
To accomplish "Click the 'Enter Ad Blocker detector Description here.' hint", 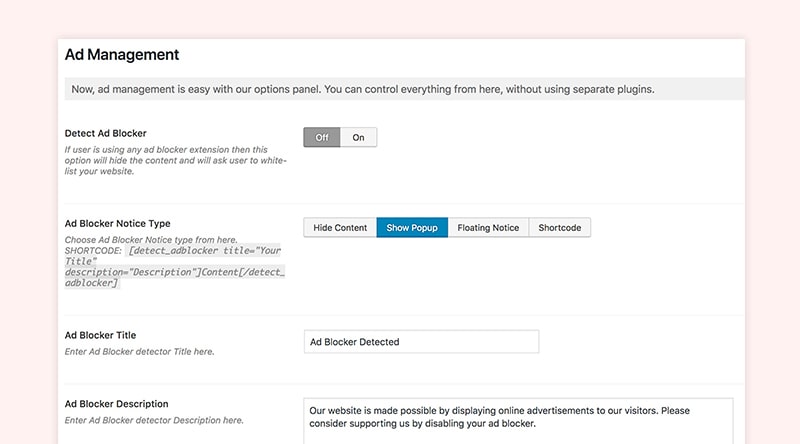I will coord(154,421).
